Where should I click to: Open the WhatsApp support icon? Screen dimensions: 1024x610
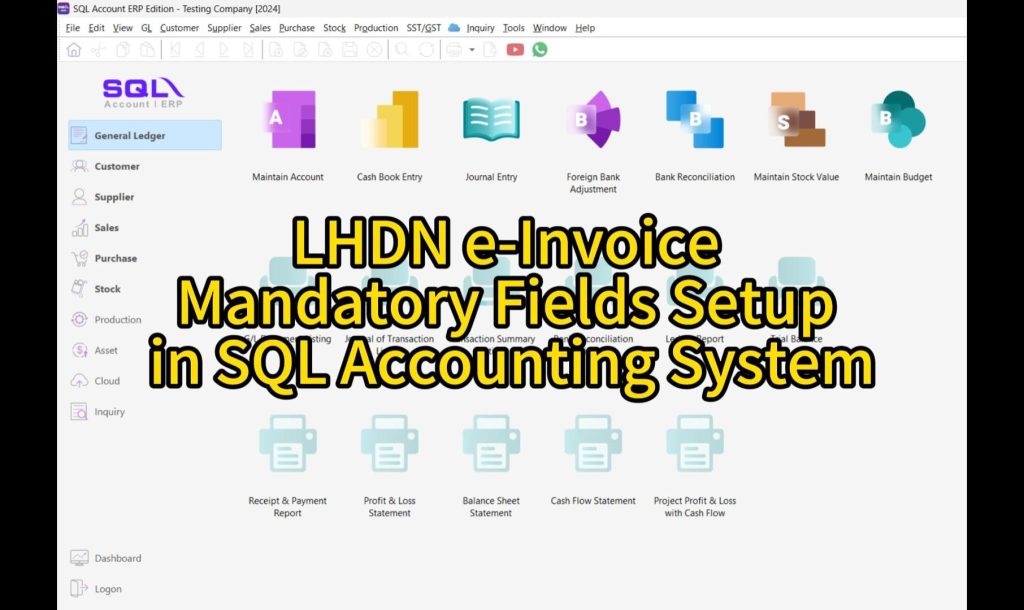pyautogui.click(x=539, y=50)
